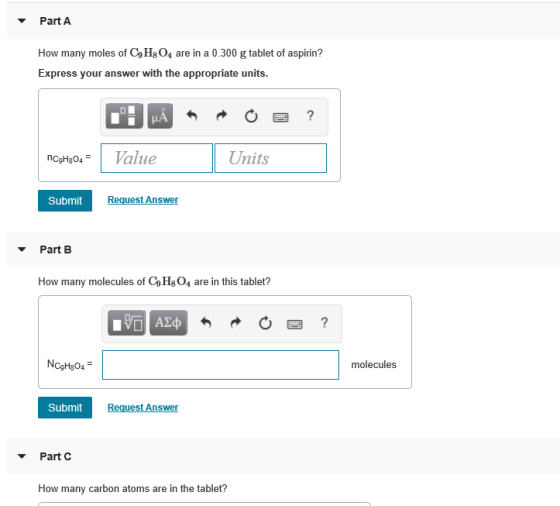Show keyboard shortcuts for Part B

(295, 324)
